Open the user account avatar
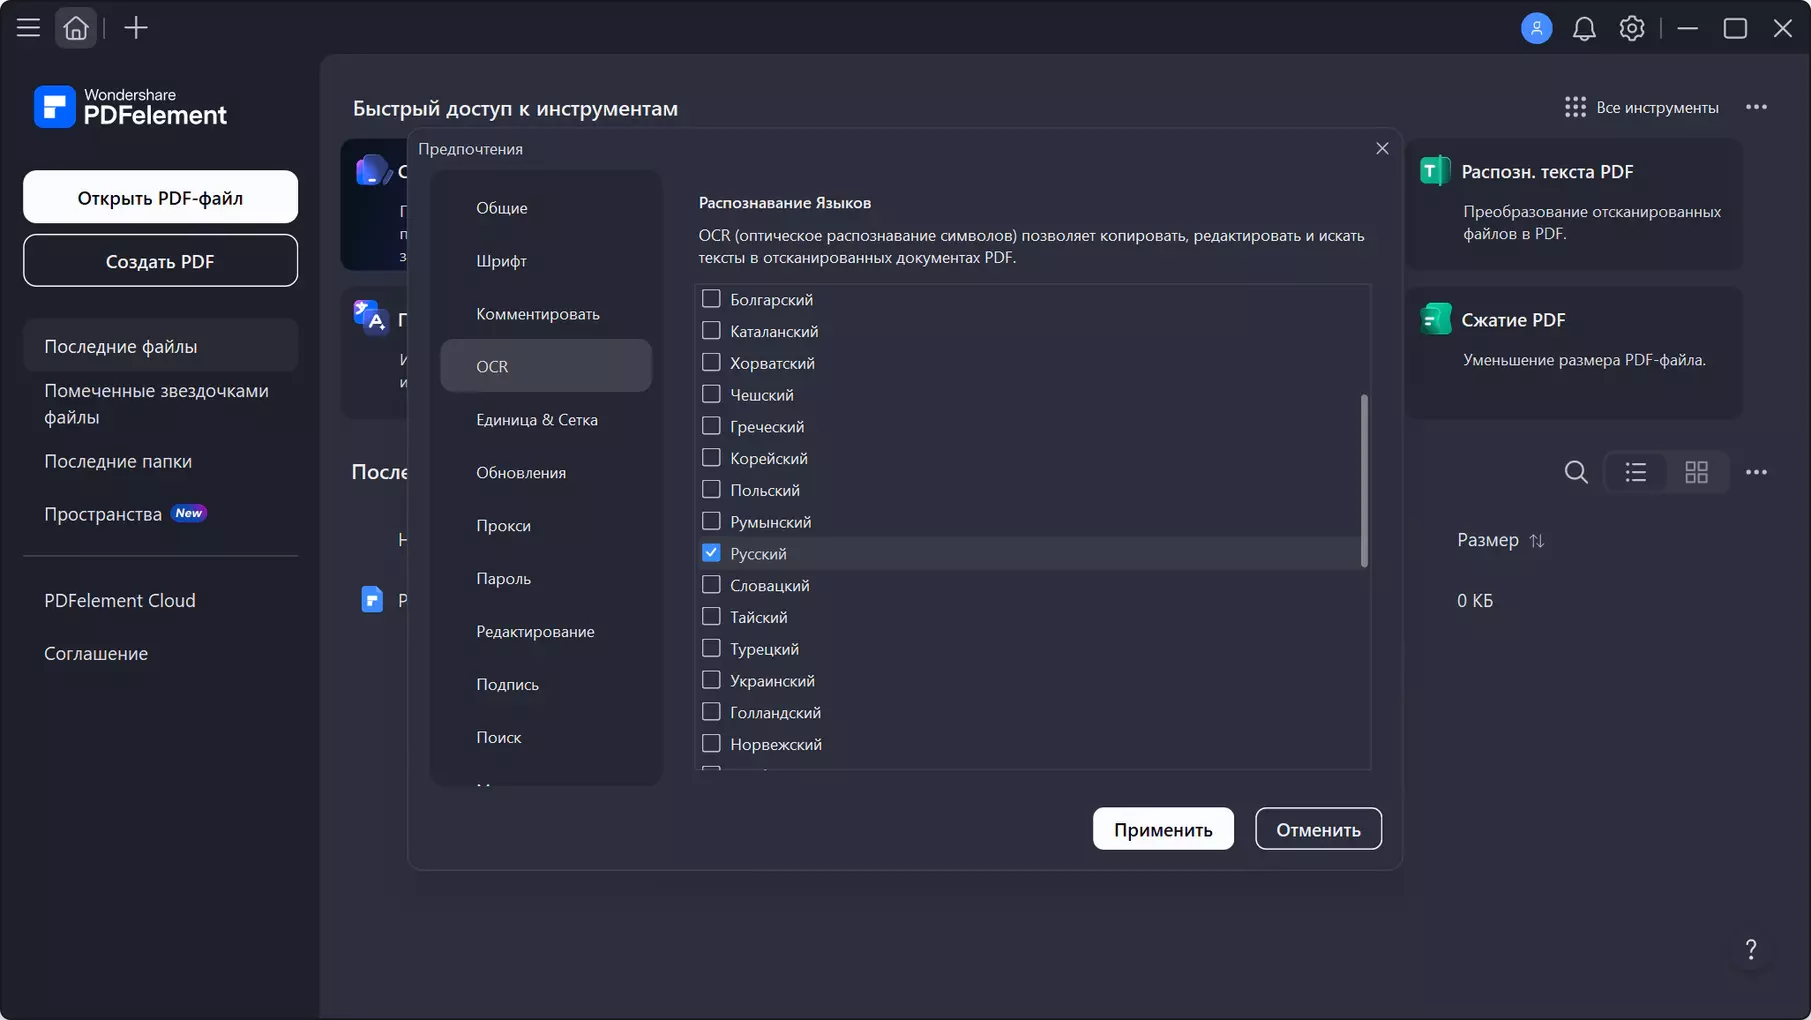The height and width of the screenshot is (1020, 1811). tap(1536, 28)
